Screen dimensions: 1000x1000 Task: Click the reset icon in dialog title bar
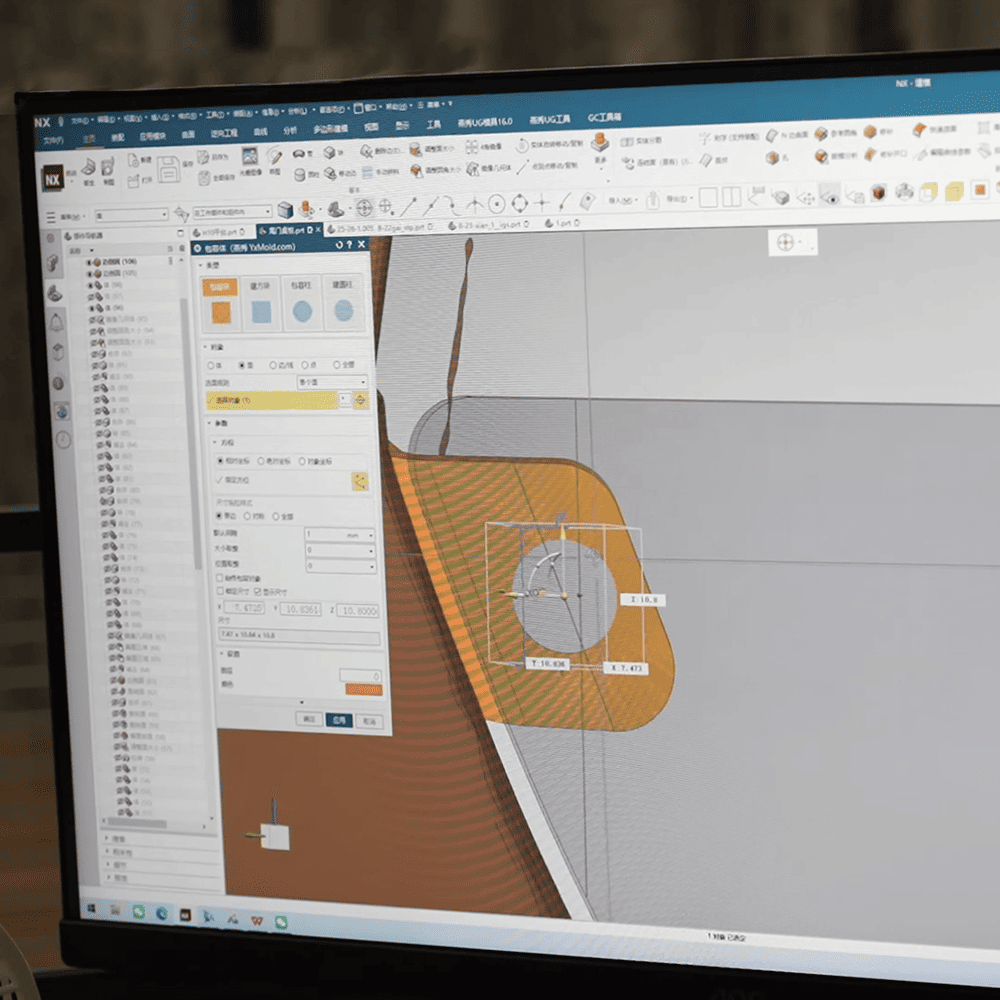[339, 245]
